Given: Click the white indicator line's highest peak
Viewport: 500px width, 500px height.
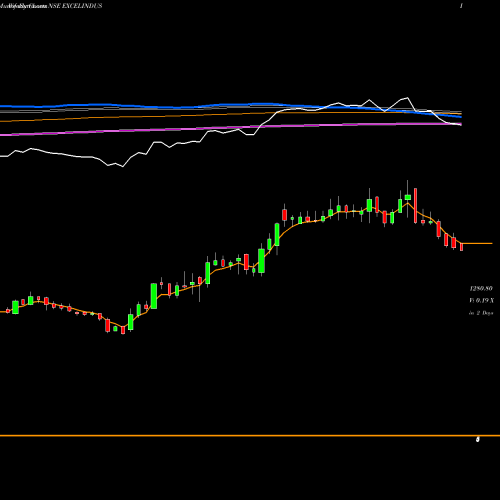Looking at the screenshot, I should pyautogui.click(x=407, y=98).
